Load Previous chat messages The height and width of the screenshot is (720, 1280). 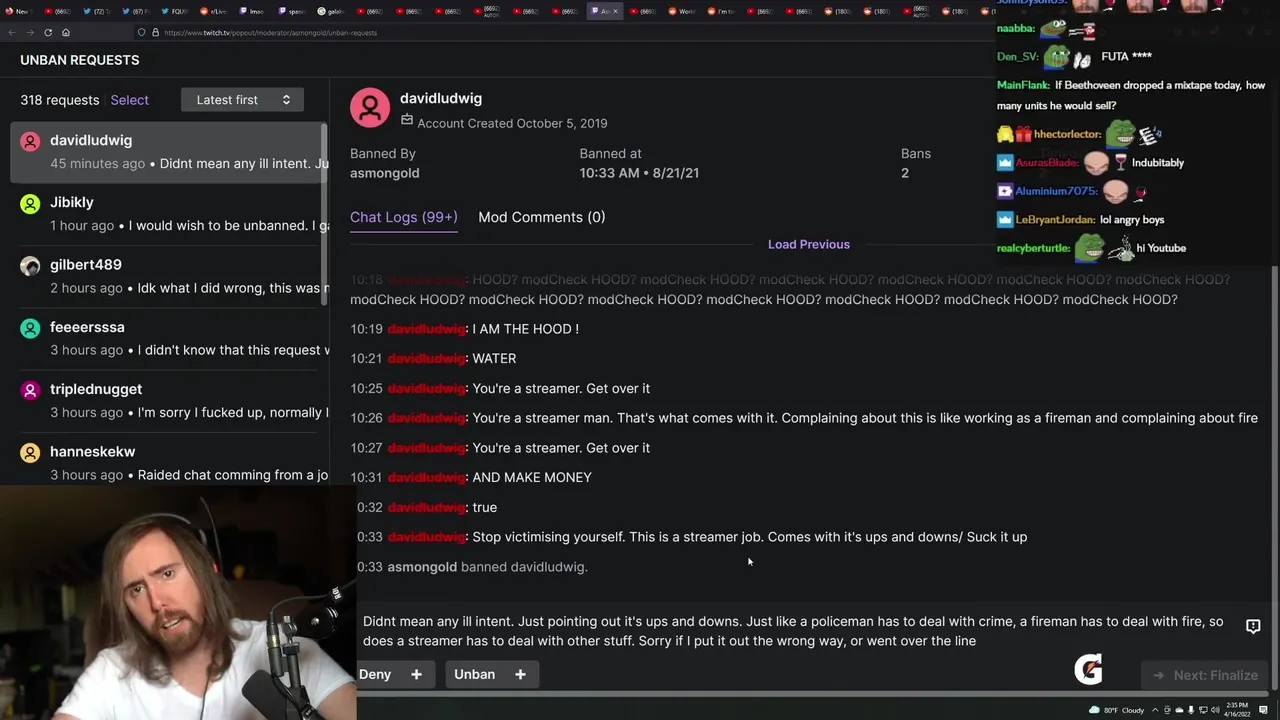click(x=809, y=244)
